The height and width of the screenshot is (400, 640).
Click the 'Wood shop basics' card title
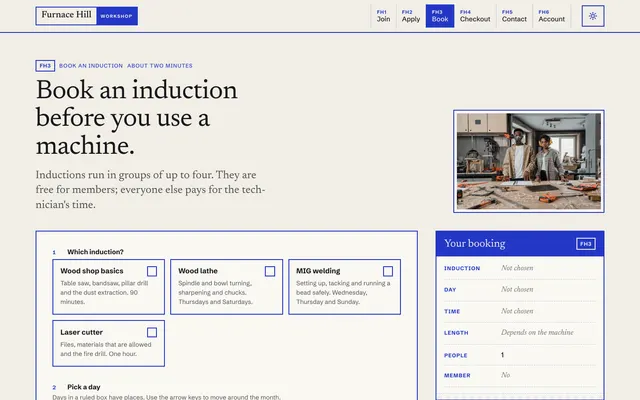[92, 271]
